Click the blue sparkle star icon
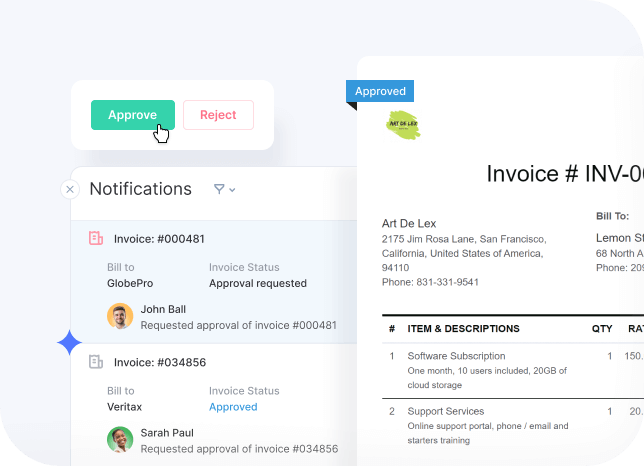Image resolution: width=644 pixels, height=466 pixels. pyautogui.click(x=70, y=343)
